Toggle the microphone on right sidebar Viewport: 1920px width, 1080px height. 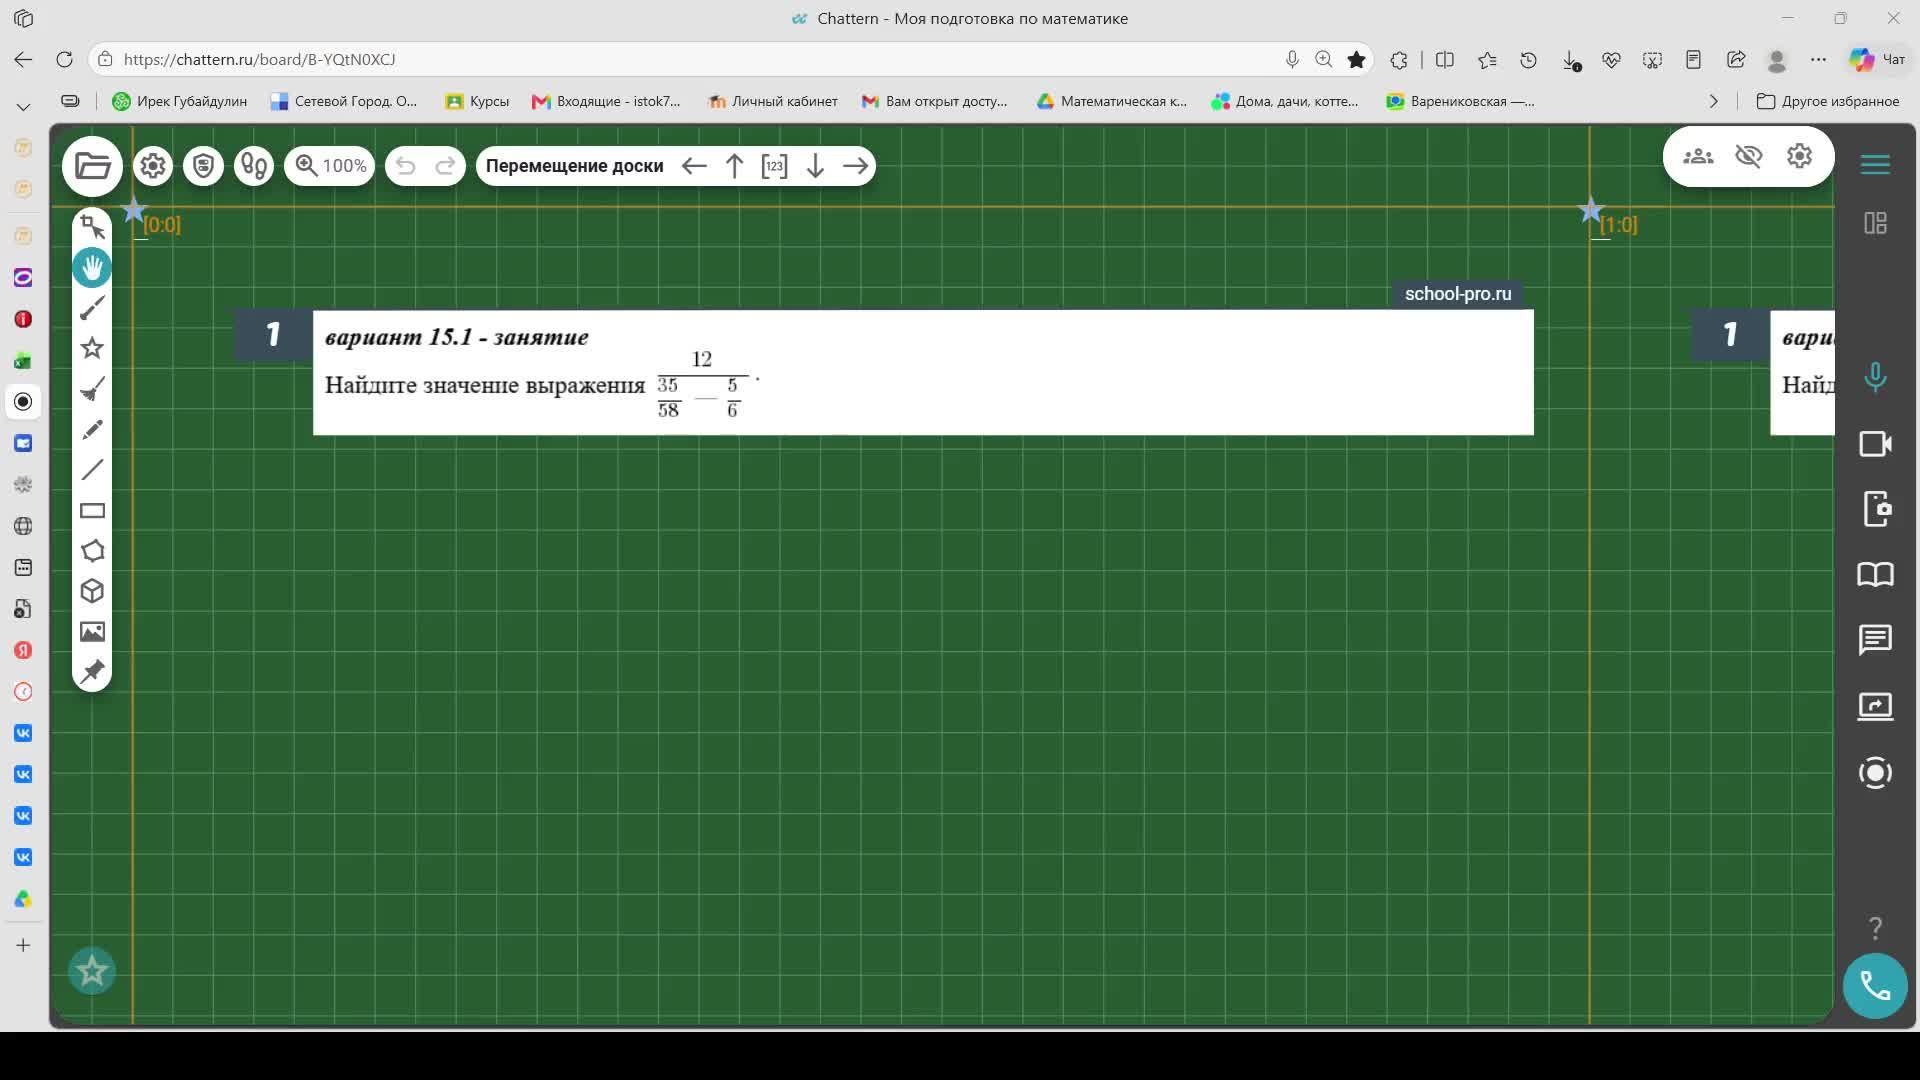click(x=1875, y=377)
